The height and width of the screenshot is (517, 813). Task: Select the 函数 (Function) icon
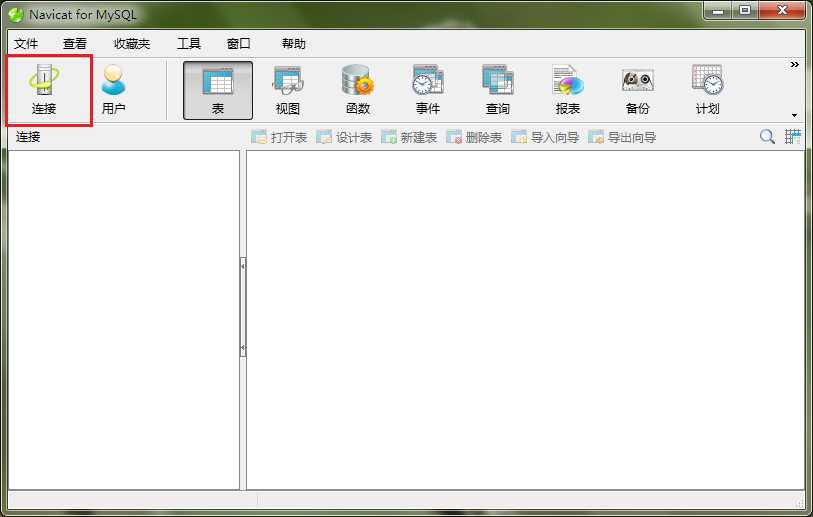pyautogui.click(x=358, y=90)
